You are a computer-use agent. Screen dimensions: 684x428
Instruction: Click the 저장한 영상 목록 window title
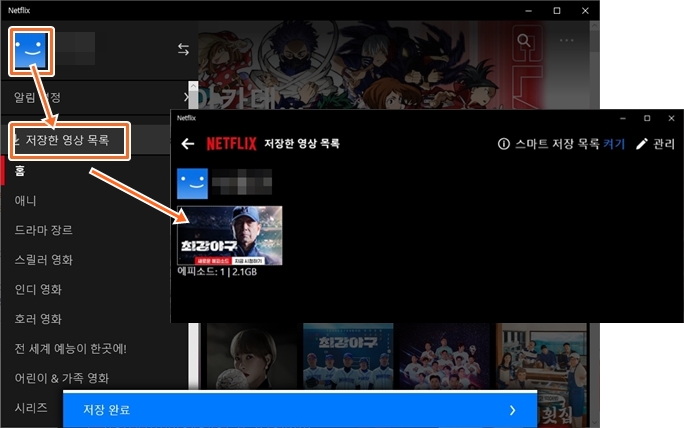tap(302, 144)
